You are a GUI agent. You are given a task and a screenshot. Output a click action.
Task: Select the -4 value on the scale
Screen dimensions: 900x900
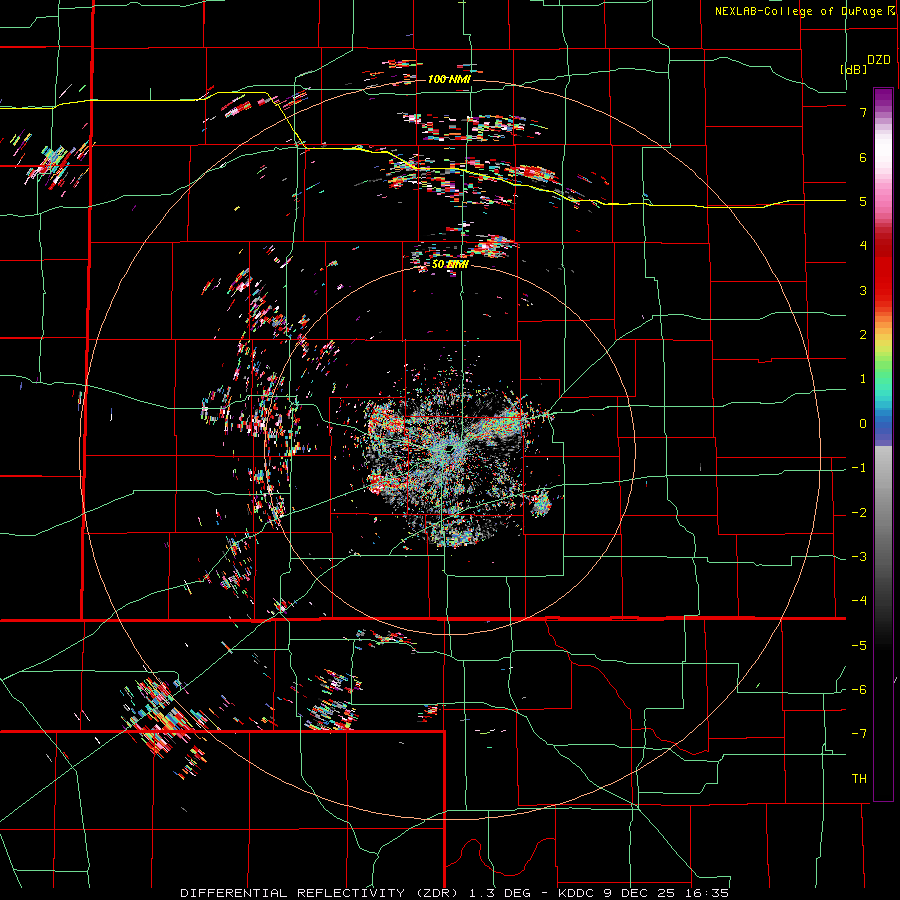point(859,601)
